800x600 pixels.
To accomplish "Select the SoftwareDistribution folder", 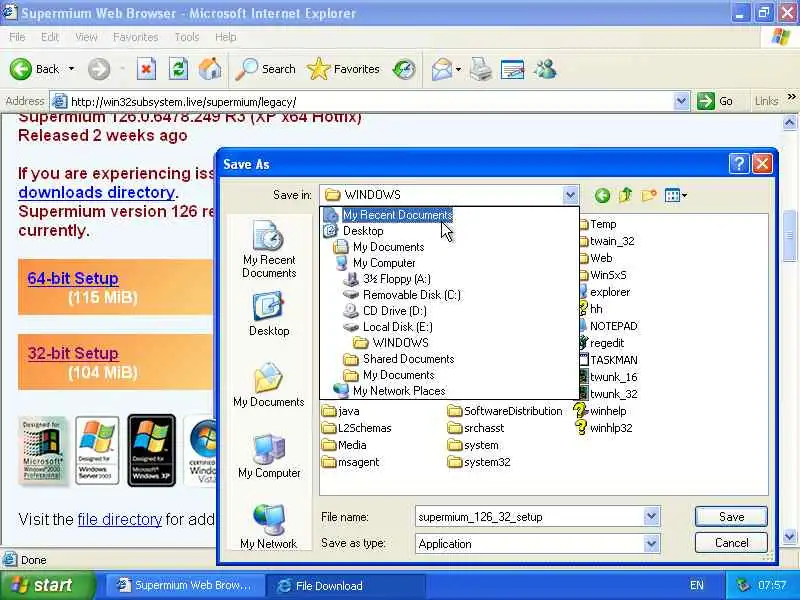I will pyautogui.click(x=505, y=411).
